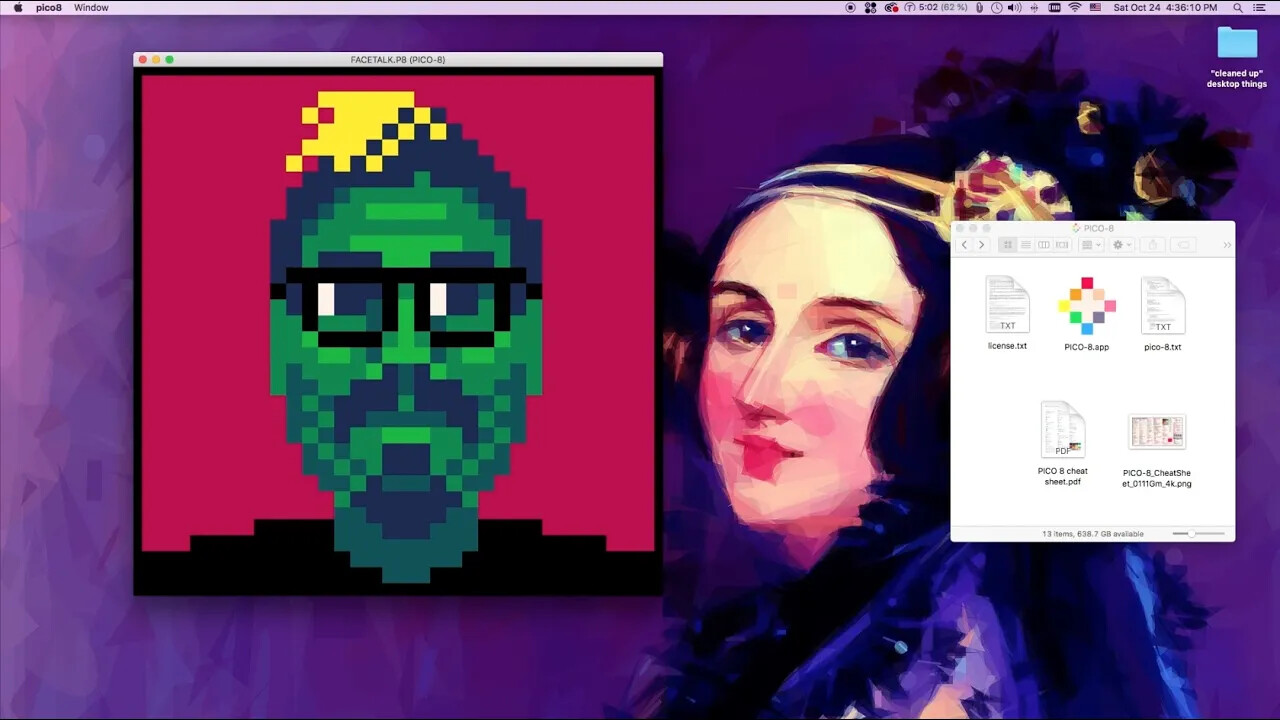Image resolution: width=1280 pixels, height=720 pixels.
Task: Click the 13 items, 638.7 GB available status
Action: coord(1093,534)
